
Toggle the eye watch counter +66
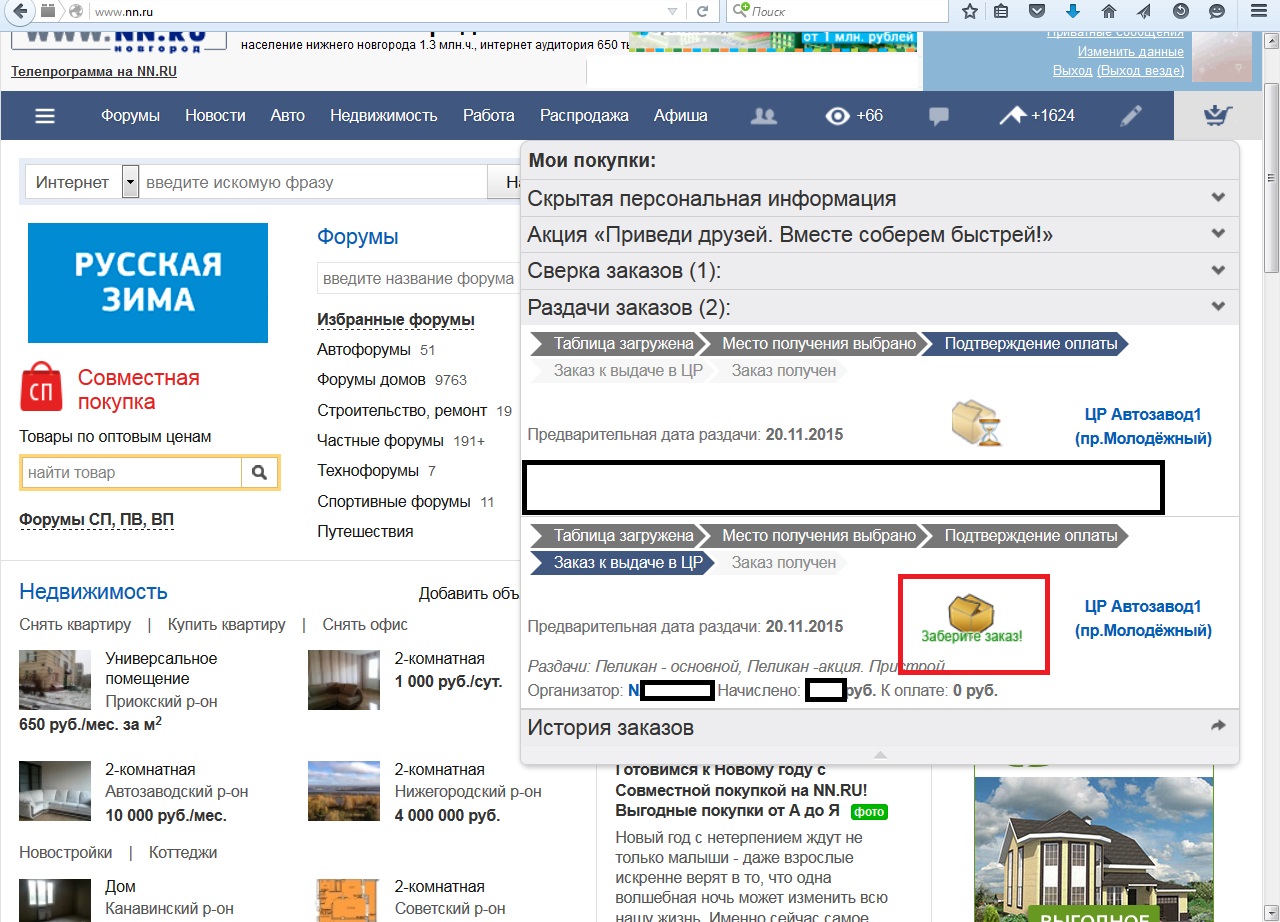[x=854, y=116]
